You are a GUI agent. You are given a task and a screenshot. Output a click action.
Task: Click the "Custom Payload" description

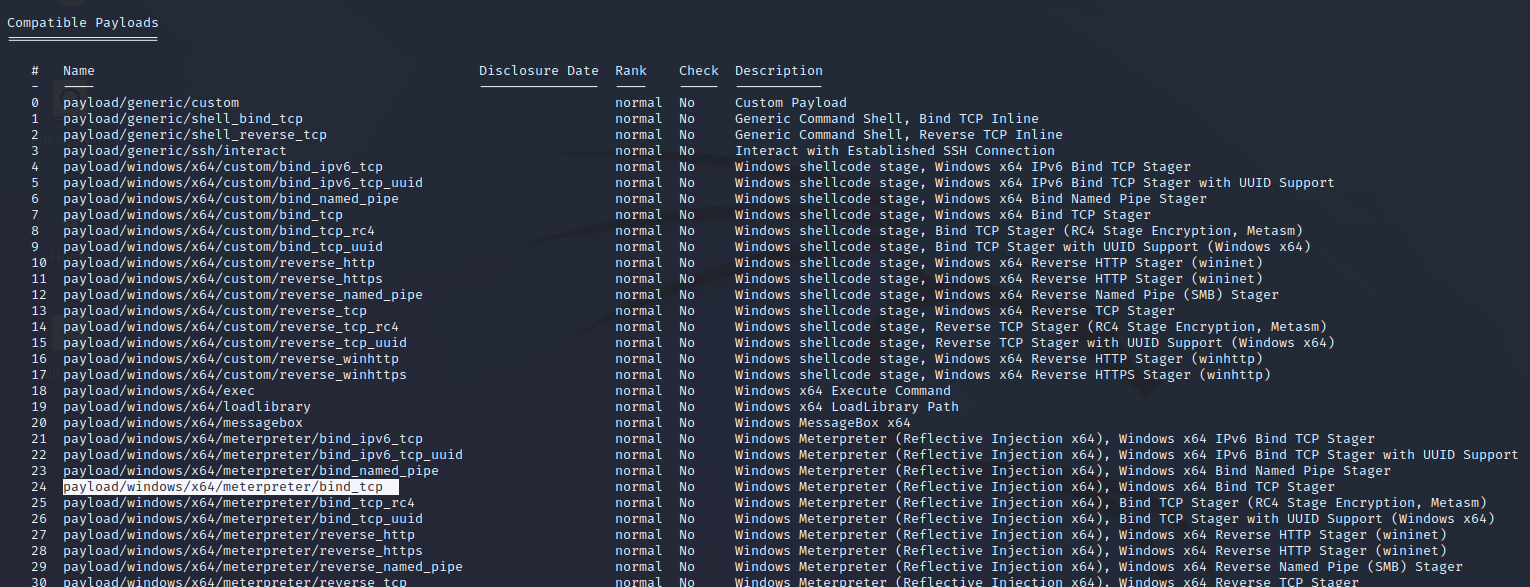pos(791,103)
